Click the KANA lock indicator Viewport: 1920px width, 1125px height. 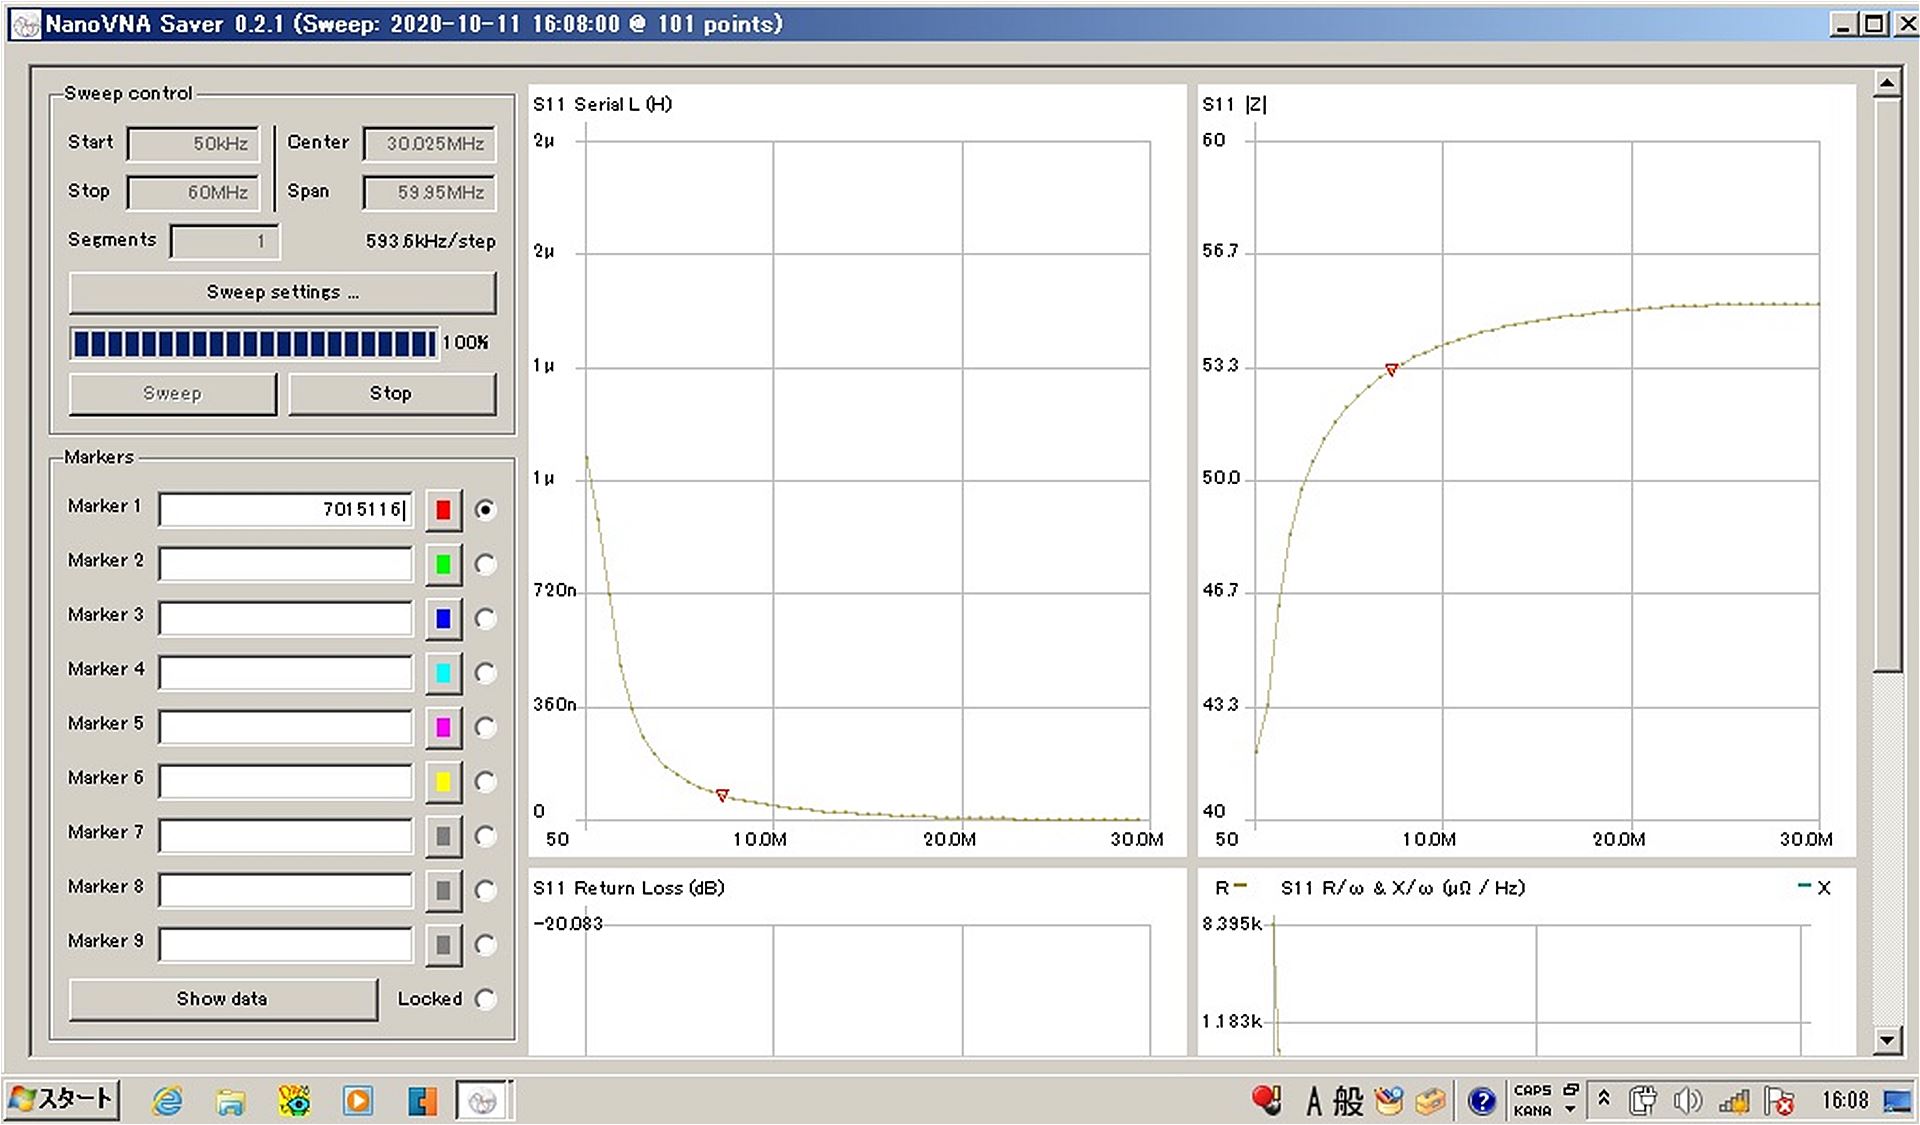click(x=1532, y=1110)
